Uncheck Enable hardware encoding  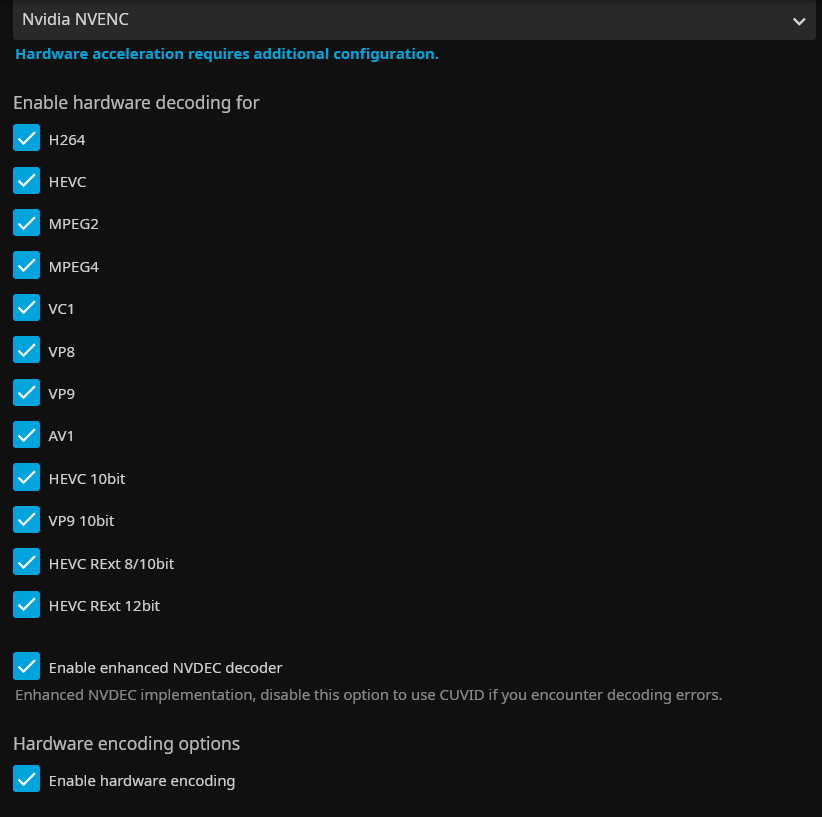coord(27,779)
